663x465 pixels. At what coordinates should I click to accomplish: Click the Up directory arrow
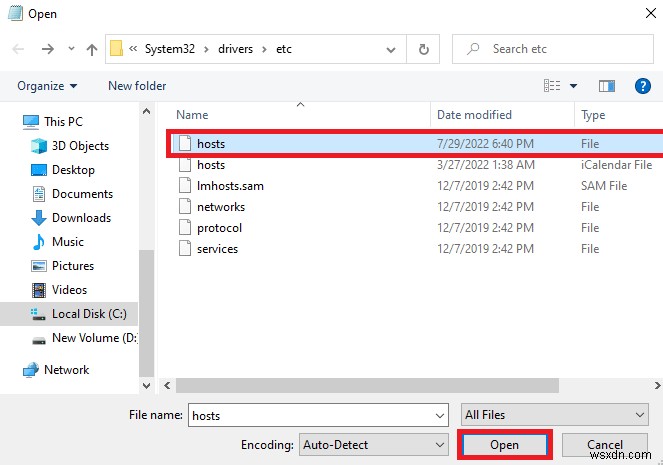(92, 48)
